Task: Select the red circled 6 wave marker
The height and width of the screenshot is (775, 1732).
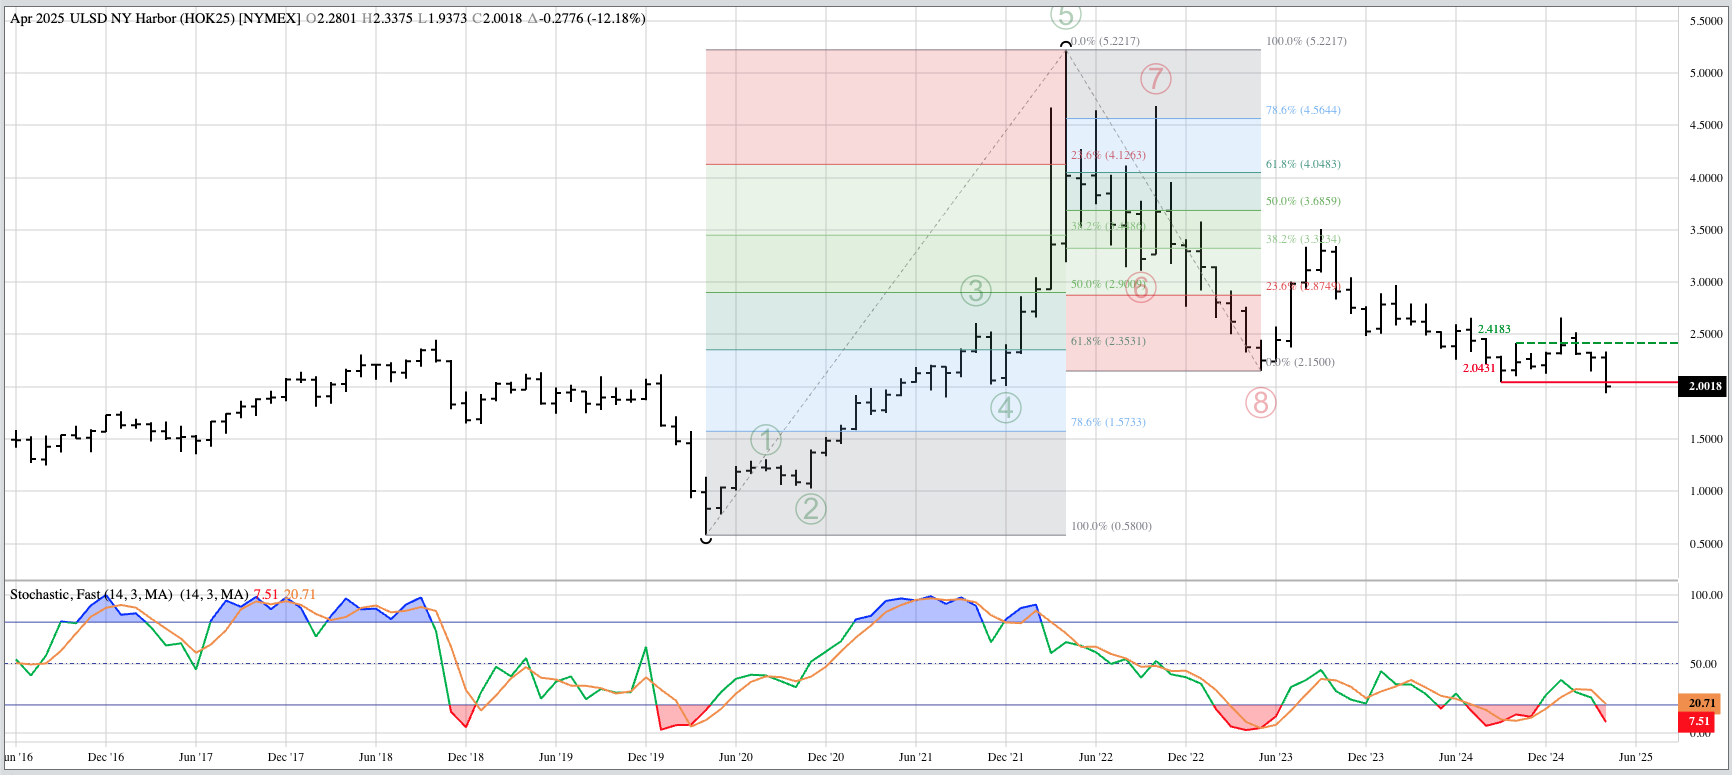Action: click(1140, 286)
